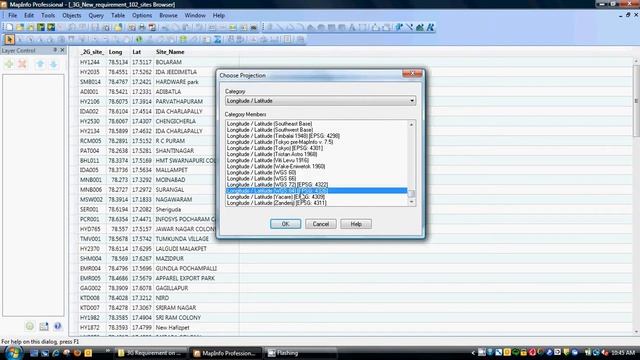640x360 pixels.
Task: Open the Options menu
Action: click(x=142, y=15)
